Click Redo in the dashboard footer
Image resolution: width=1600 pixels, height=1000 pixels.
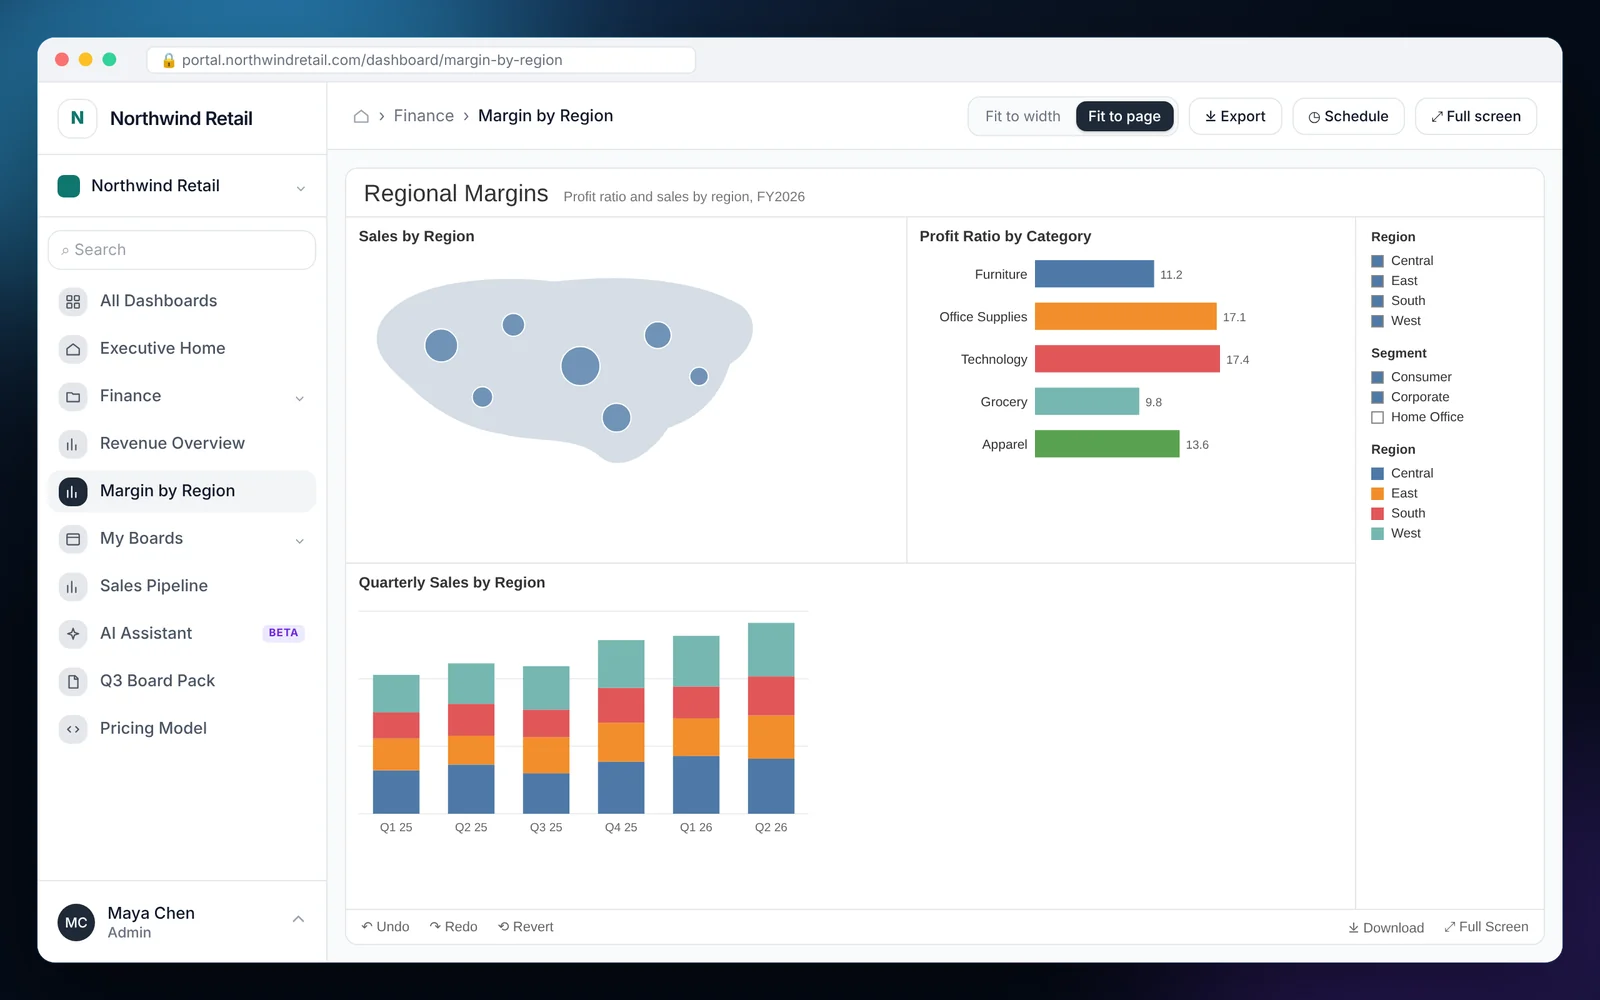click(x=454, y=927)
